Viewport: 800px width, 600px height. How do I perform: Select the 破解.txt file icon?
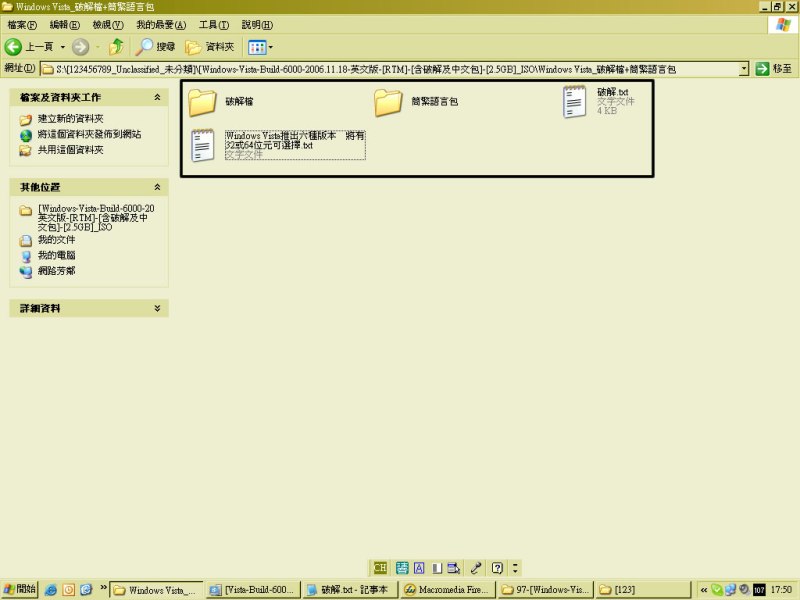coord(574,102)
